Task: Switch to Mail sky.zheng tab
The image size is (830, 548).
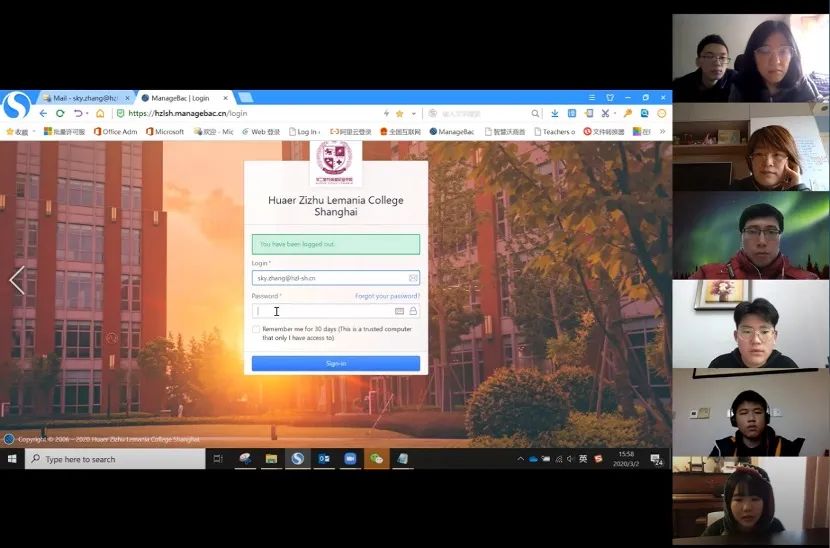Action: [85, 98]
